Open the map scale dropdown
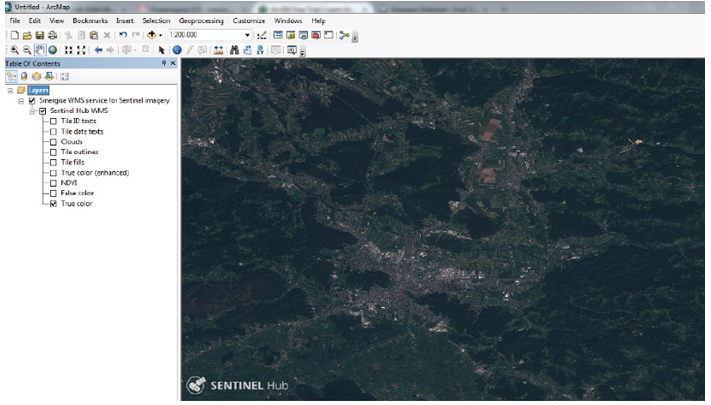The width and height of the screenshot is (711, 405). (247, 35)
